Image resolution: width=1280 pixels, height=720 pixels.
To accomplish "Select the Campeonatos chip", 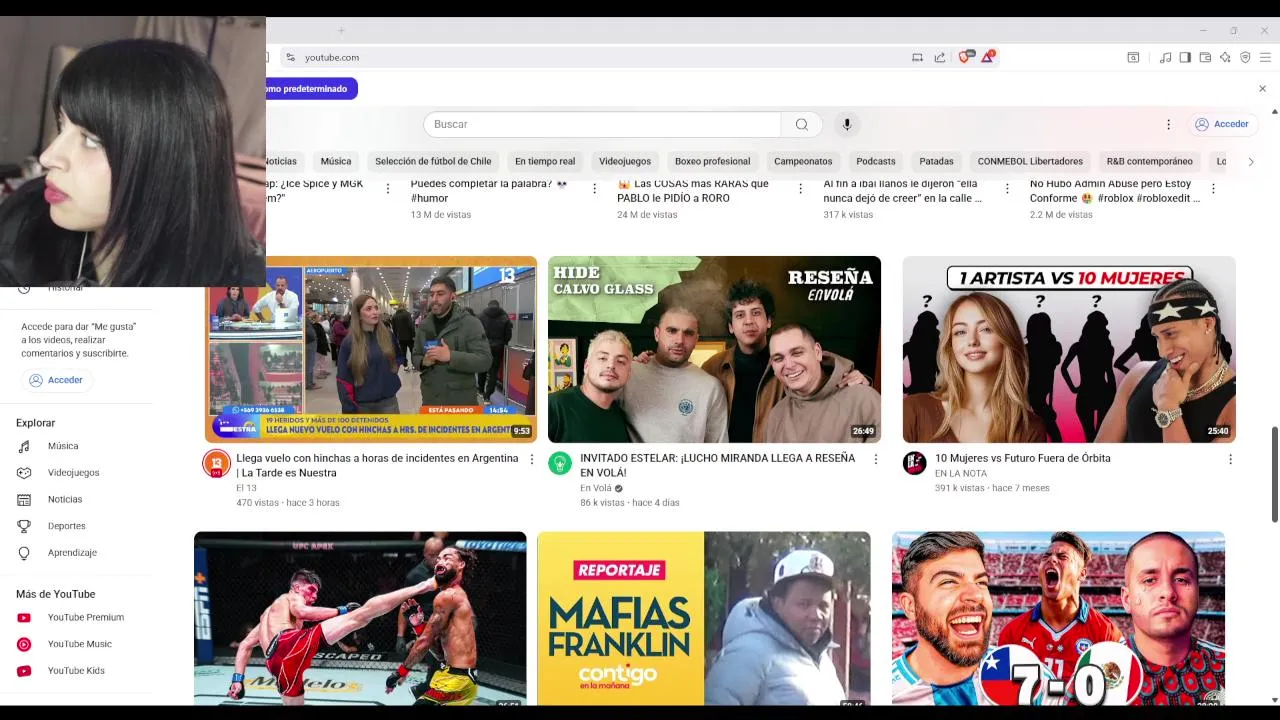I will point(803,161).
